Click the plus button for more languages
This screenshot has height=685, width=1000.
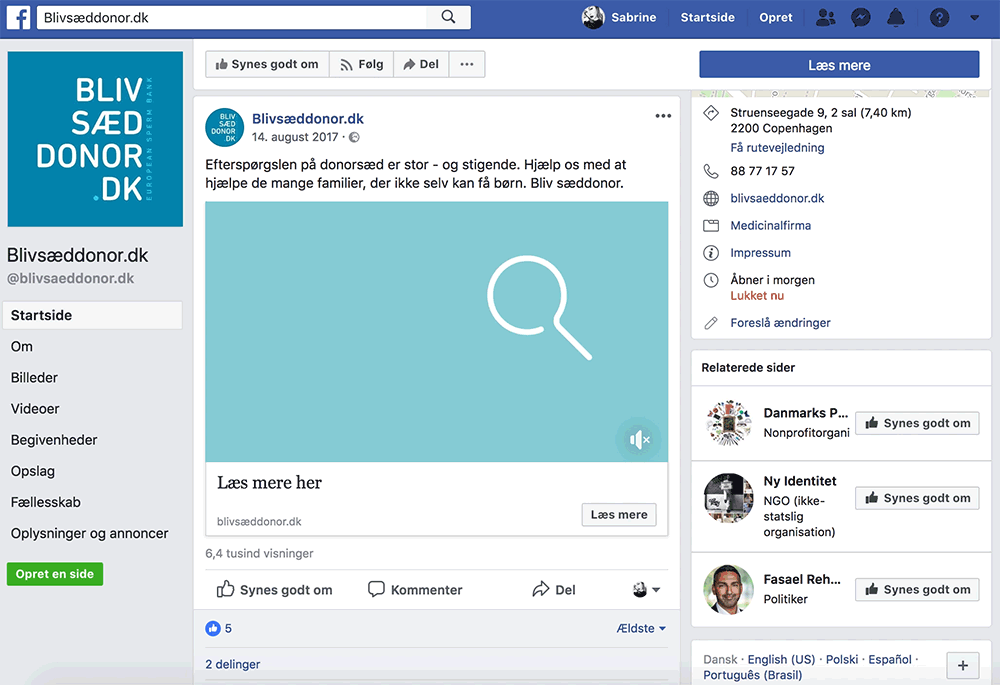tap(962, 666)
